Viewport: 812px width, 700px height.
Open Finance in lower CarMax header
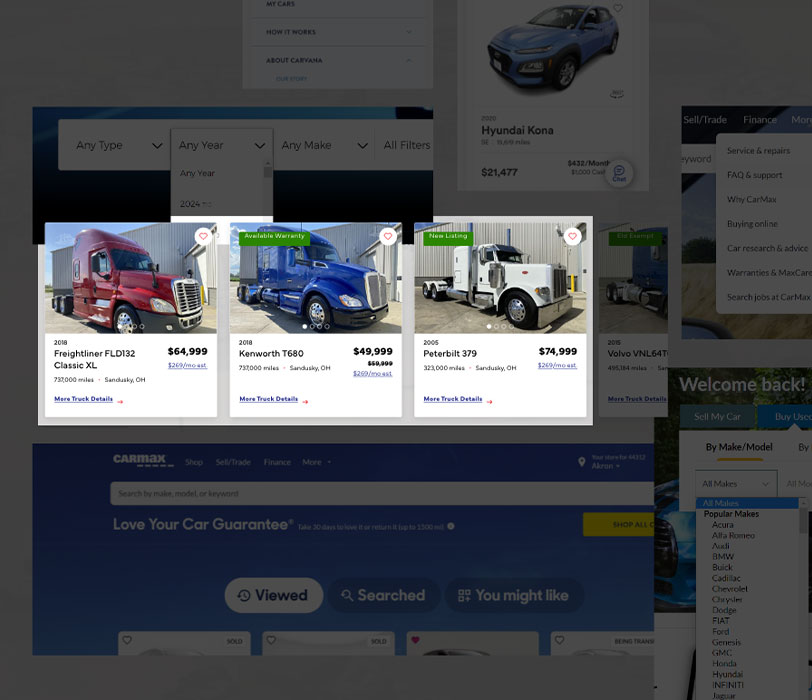coord(277,462)
